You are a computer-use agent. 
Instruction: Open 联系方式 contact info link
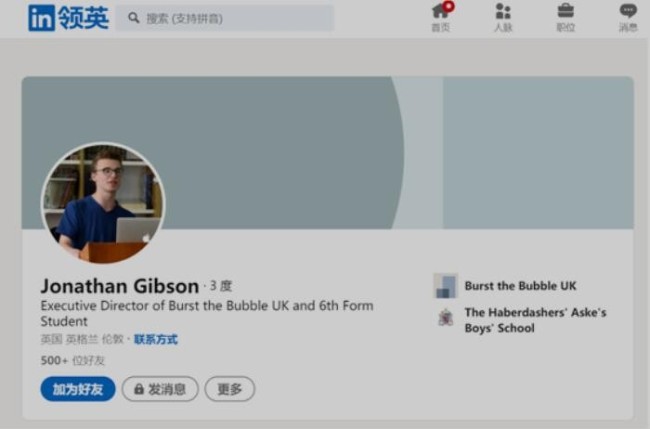[x=155, y=339]
